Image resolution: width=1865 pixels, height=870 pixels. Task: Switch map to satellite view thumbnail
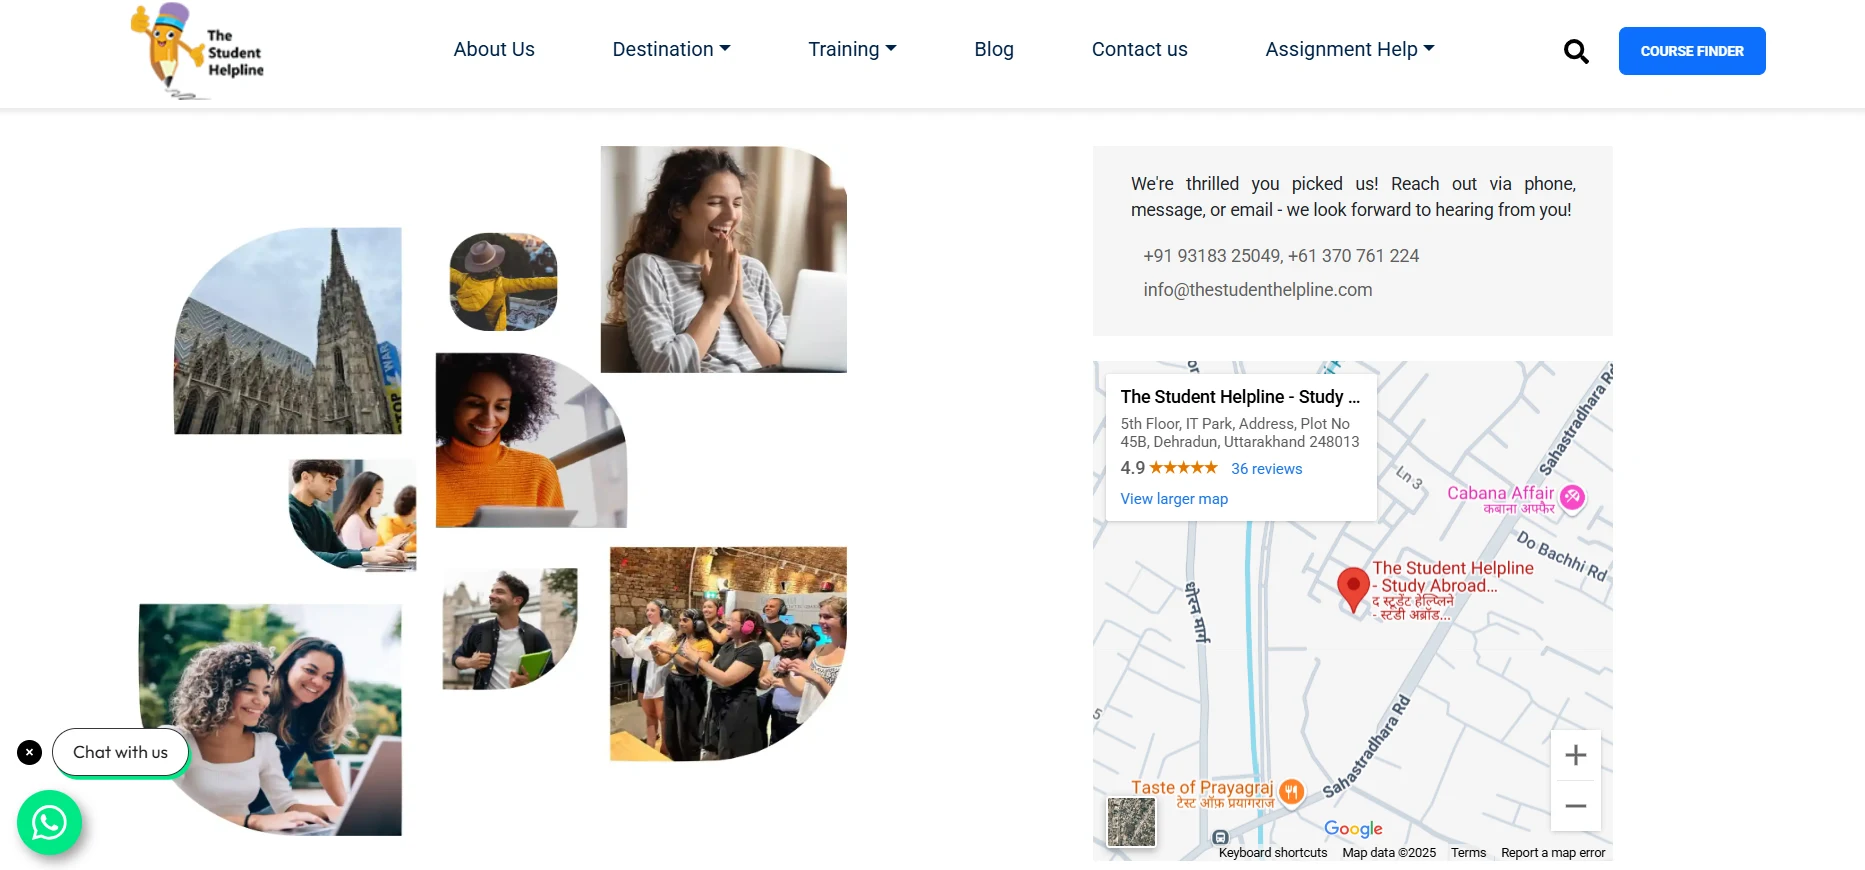pos(1131,822)
